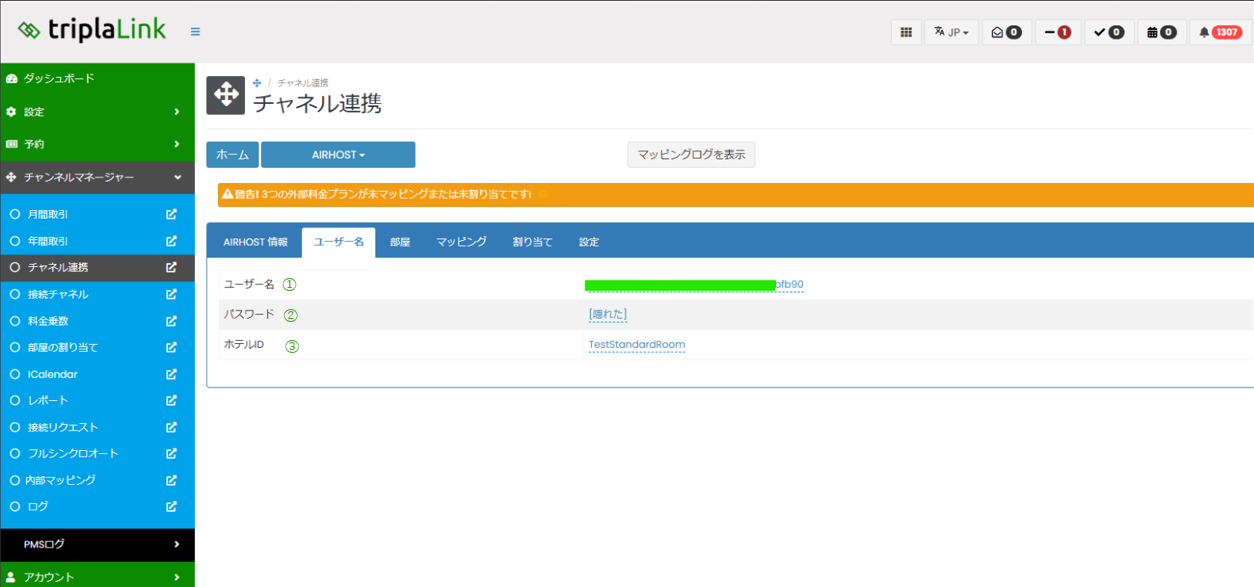Screen dimensions: 1254x587
Task: Open the JP language dropdown
Action: (x=951, y=32)
